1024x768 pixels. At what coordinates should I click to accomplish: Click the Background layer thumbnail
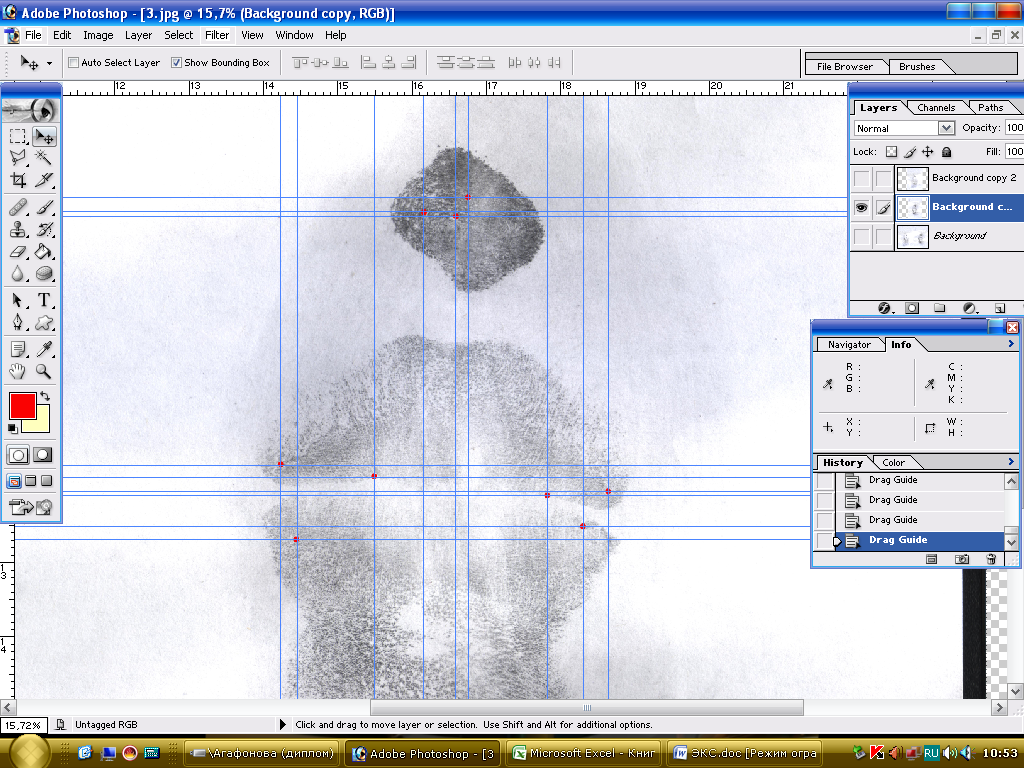[912, 236]
